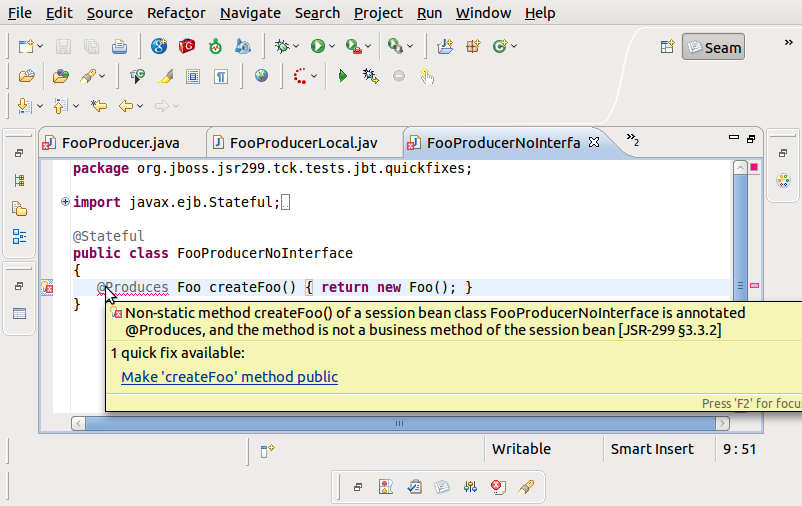This screenshot has height=506, width=802.
Task: Open the Source menu
Action: pos(109,13)
